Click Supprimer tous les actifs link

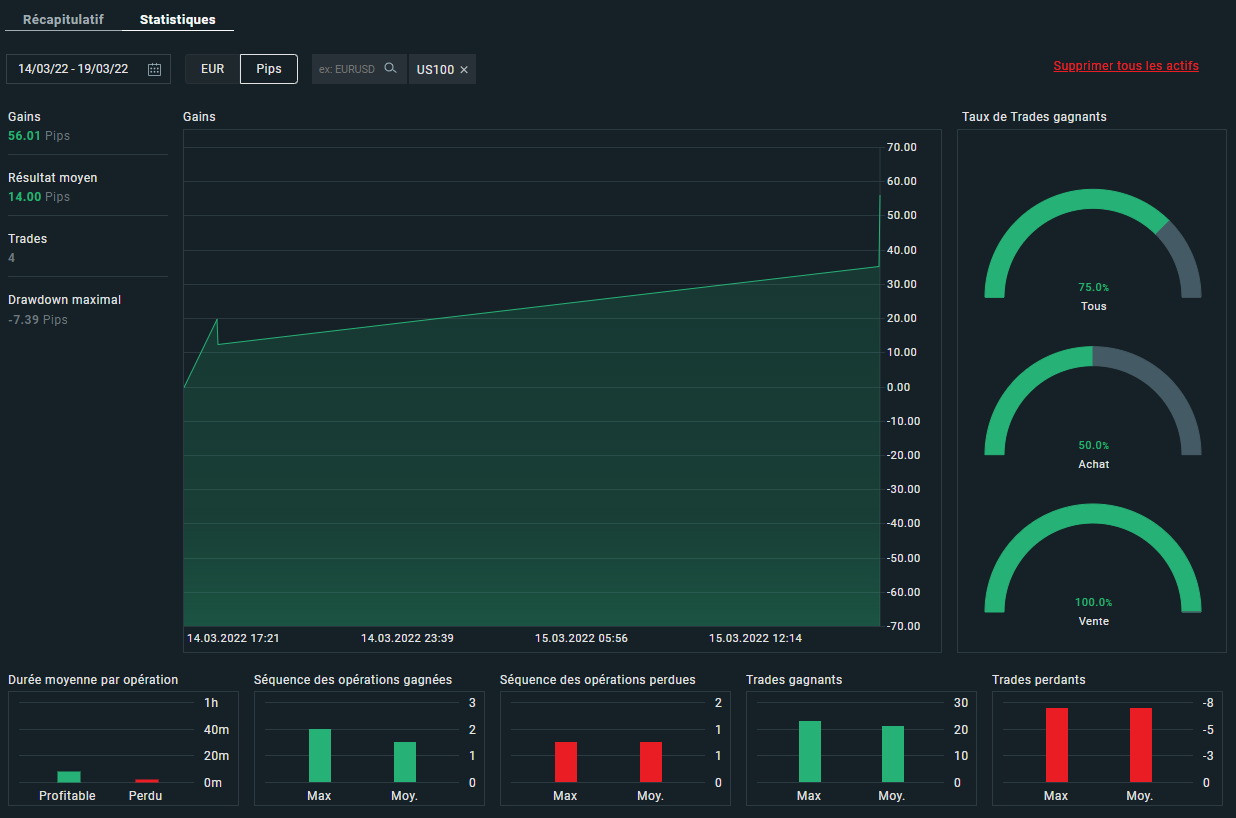pos(1125,66)
